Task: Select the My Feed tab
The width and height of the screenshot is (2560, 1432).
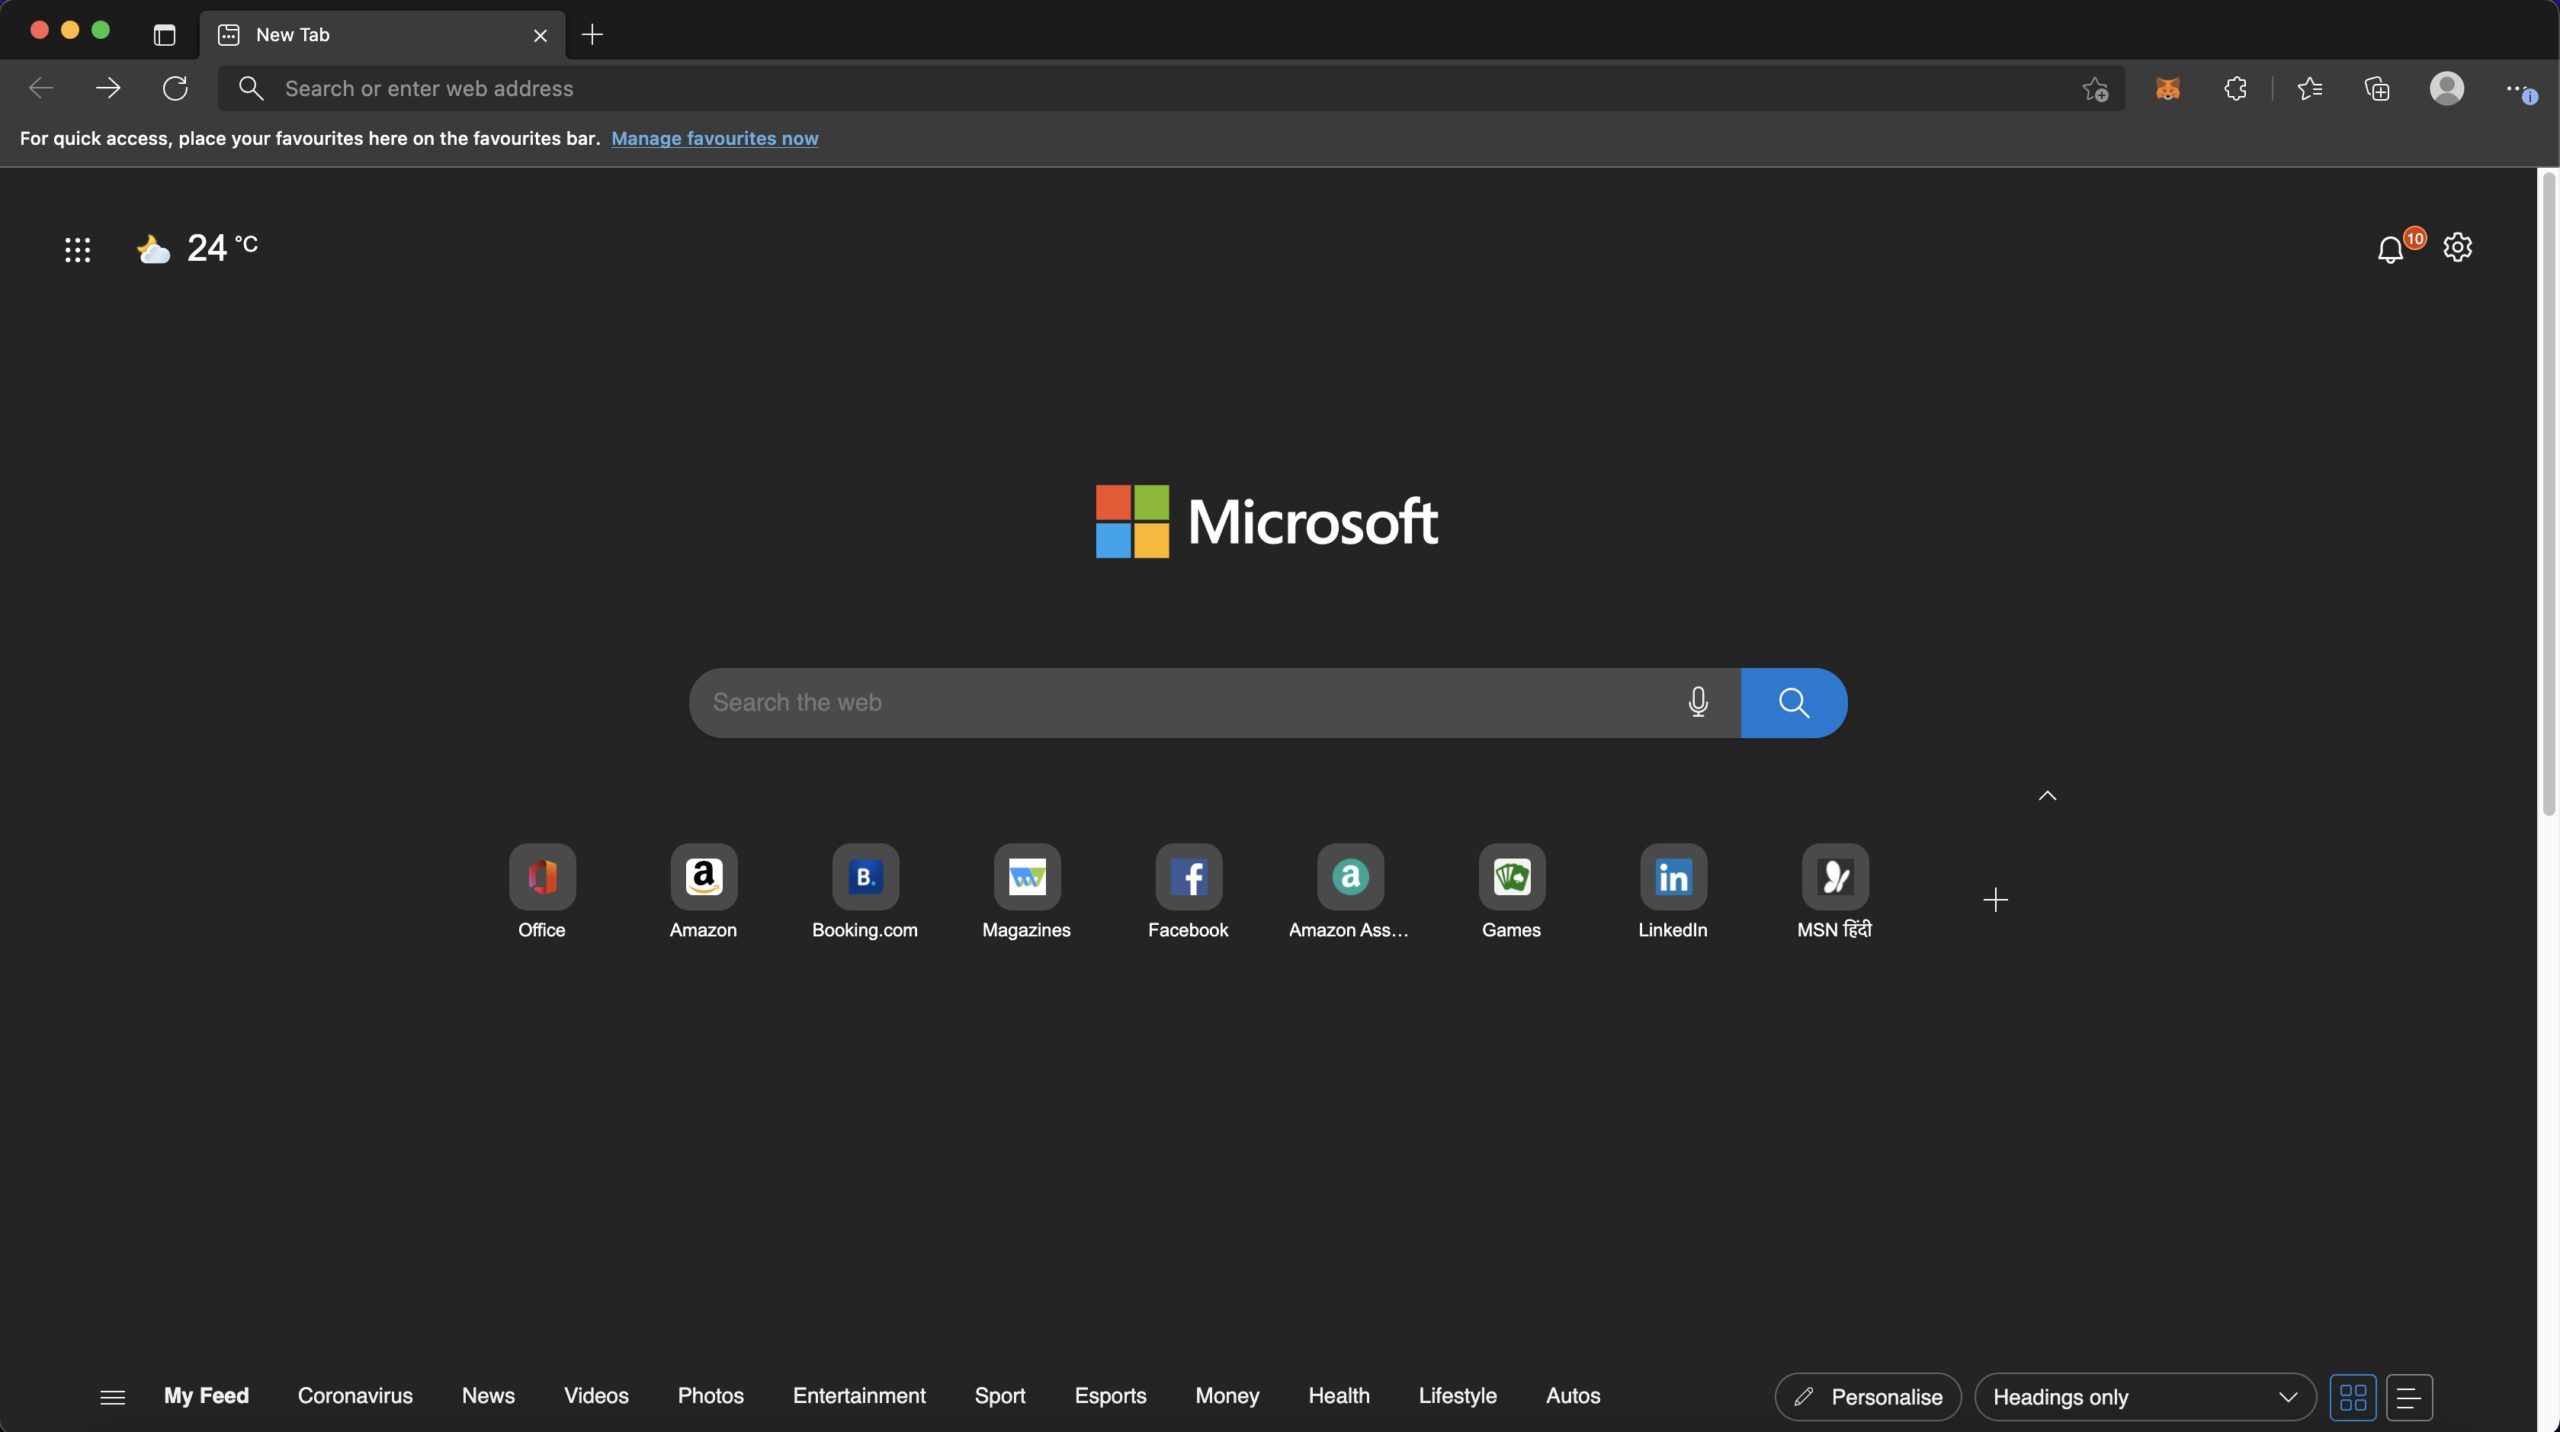Action: point(206,1396)
